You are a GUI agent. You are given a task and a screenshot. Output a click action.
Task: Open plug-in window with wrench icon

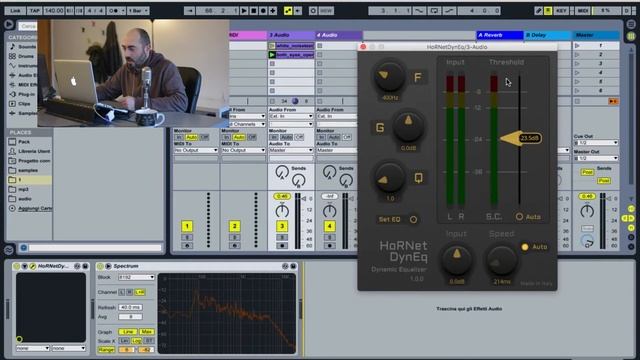point(33,266)
